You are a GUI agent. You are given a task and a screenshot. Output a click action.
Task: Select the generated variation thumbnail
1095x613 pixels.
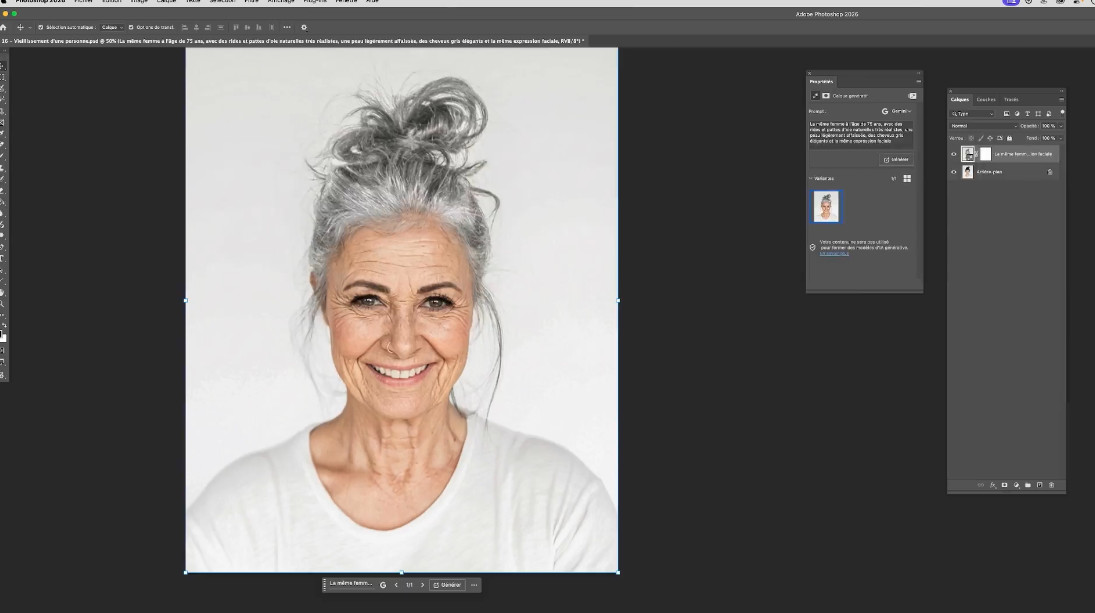pyautogui.click(x=826, y=206)
